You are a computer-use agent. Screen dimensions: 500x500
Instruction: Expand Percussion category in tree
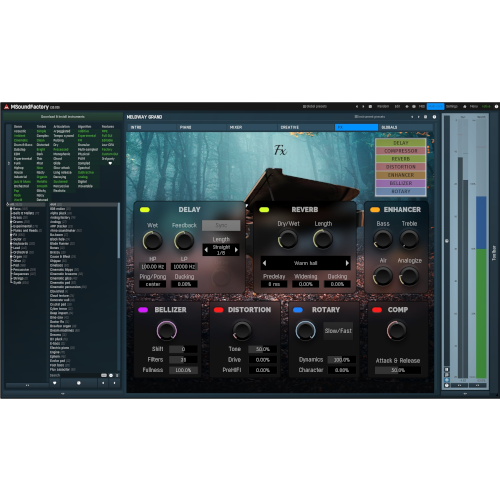coord(12,270)
